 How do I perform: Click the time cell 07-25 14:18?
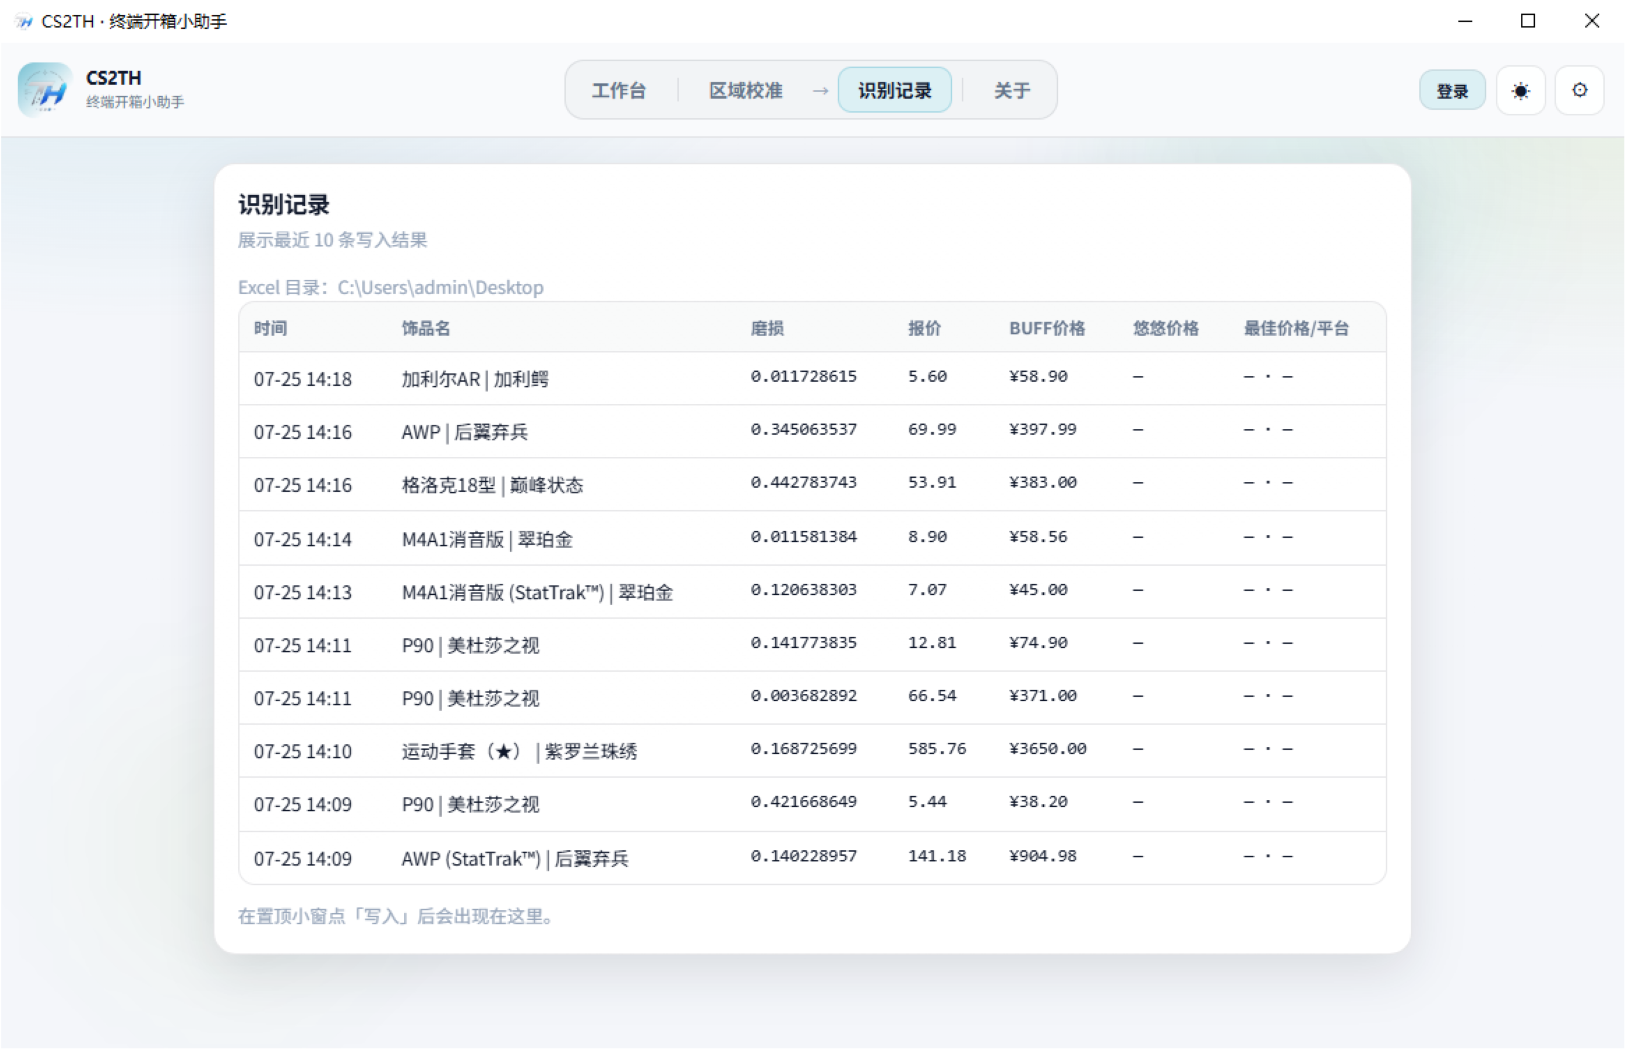(303, 379)
